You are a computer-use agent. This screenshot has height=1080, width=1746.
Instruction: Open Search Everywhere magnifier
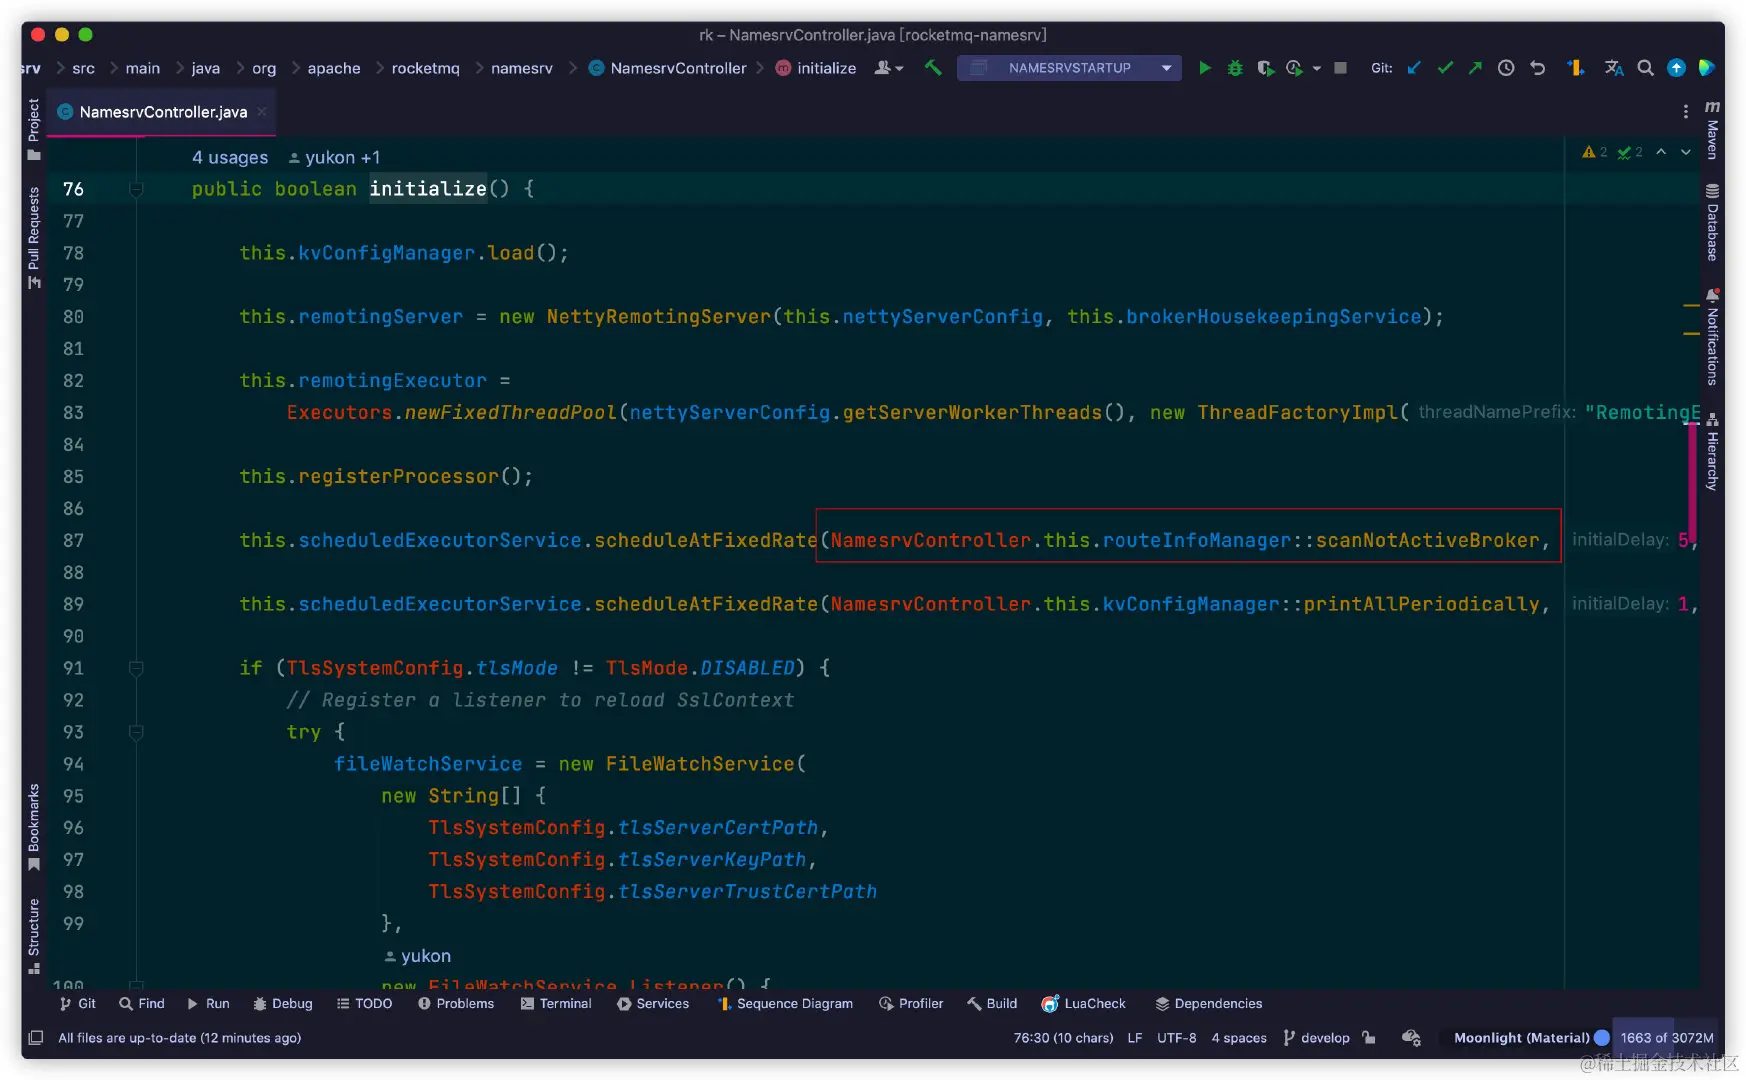tap(1645, 68)
